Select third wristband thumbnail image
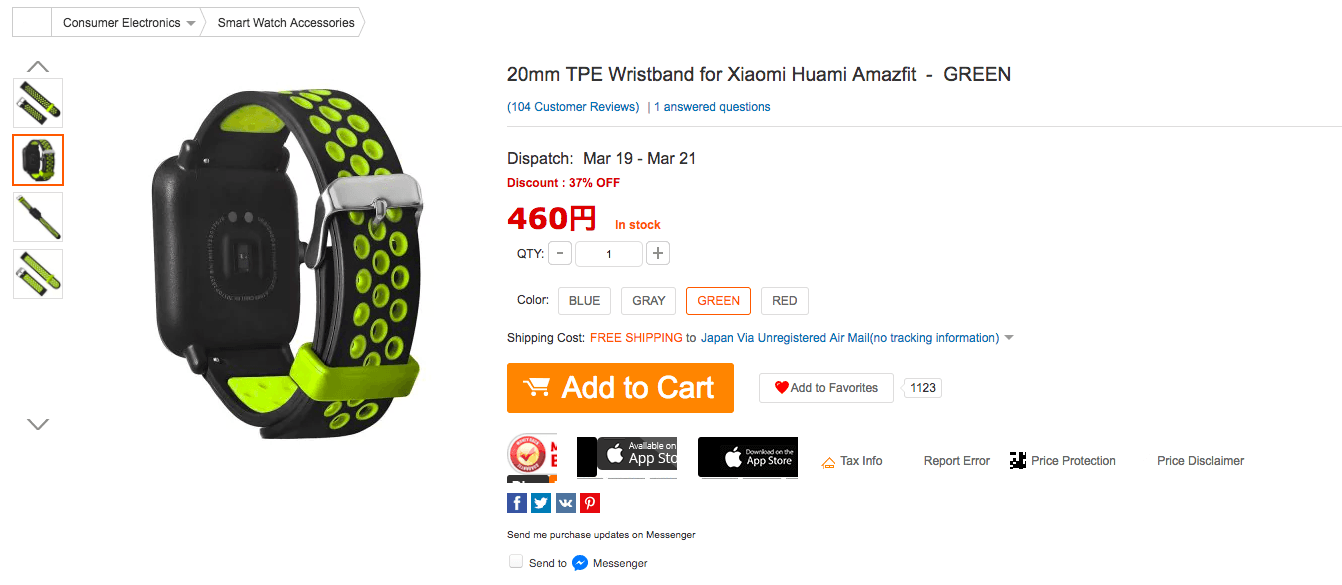Image resolution: width=1342 pixels, height=585 pixels. click(x=38, y=217)
